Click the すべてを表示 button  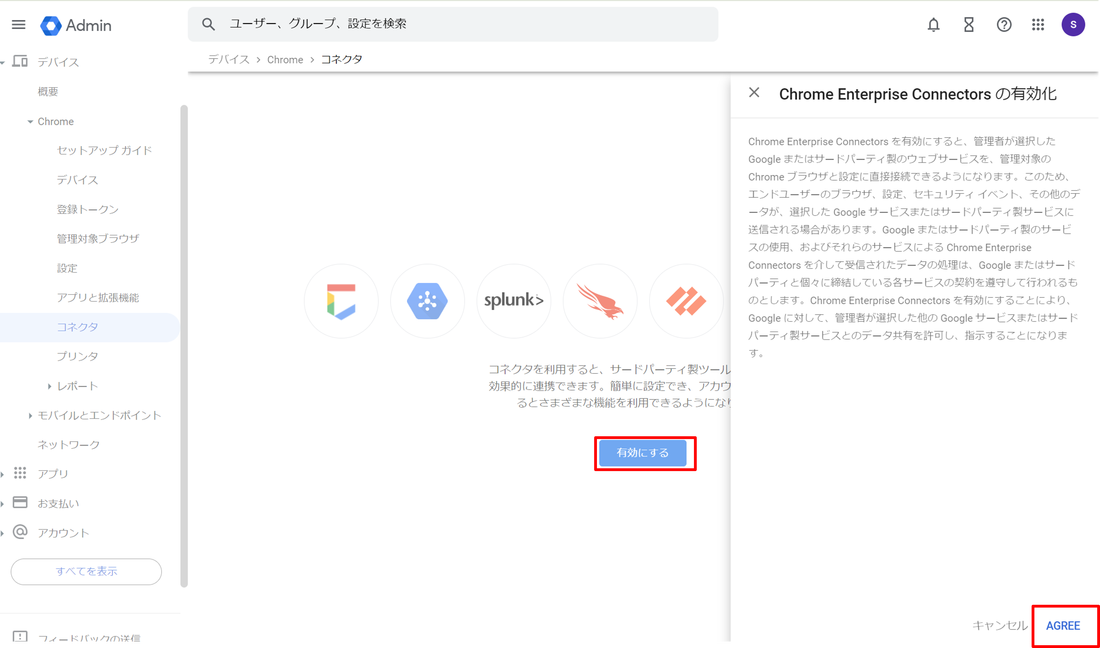coord(86,572)
